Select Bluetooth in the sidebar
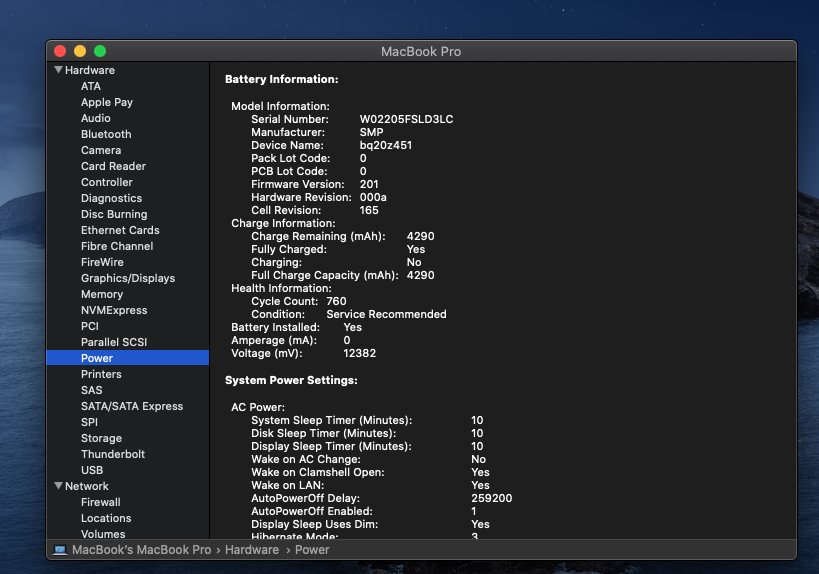The height and width of the screenshot is (574, 819). pyautogui.click(x=106, y=134)
